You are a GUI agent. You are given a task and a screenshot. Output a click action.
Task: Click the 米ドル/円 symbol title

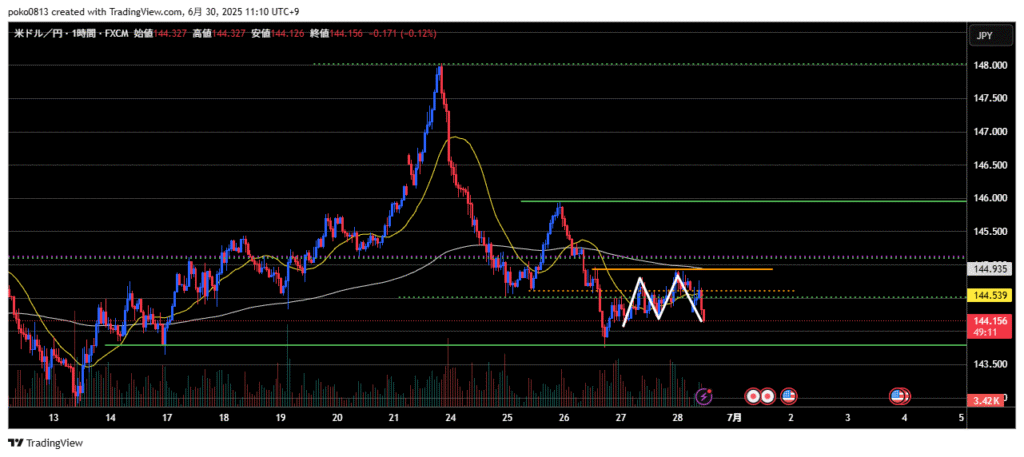(38, 33)
